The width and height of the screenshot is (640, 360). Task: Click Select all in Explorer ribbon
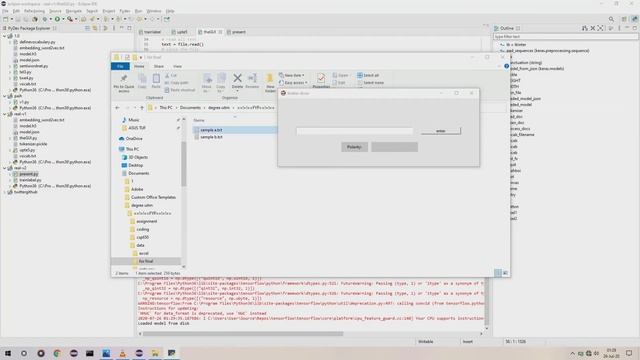[x=368, y=76]
